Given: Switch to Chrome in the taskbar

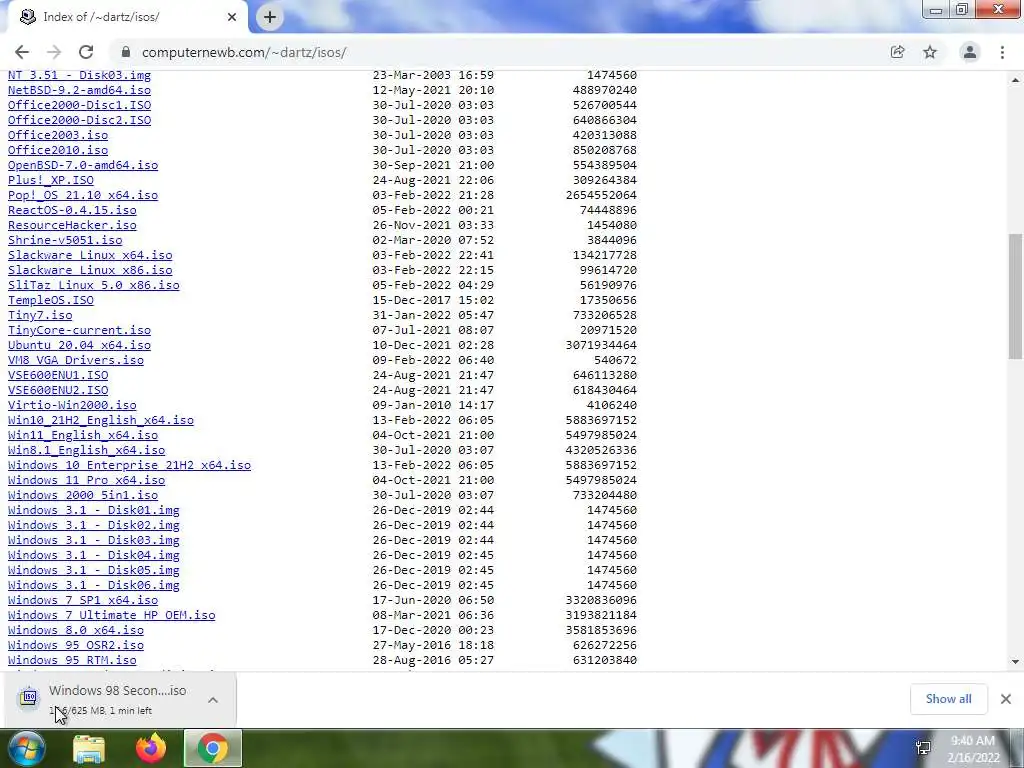Looking at the screenshot, I should coord(213,748).
